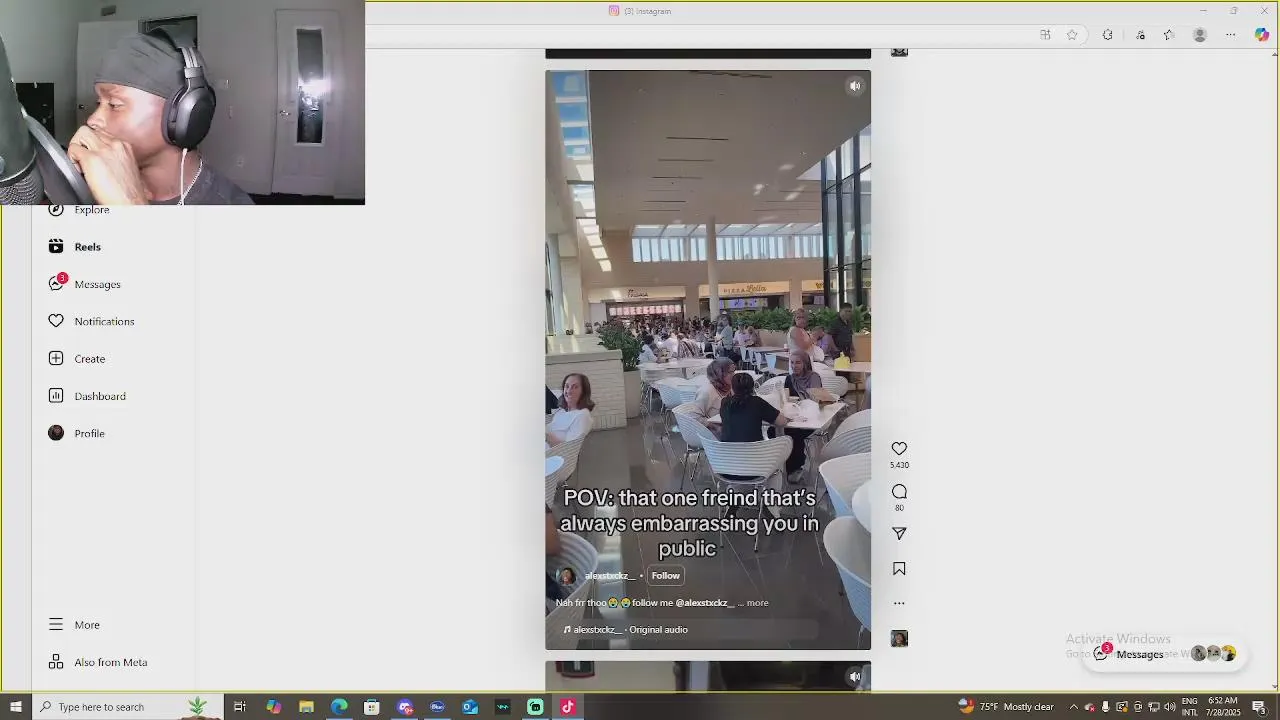Screen dimensions: 1280x720
Task: Open the clock showing 6:52 AM
Action: [1224, 707]
